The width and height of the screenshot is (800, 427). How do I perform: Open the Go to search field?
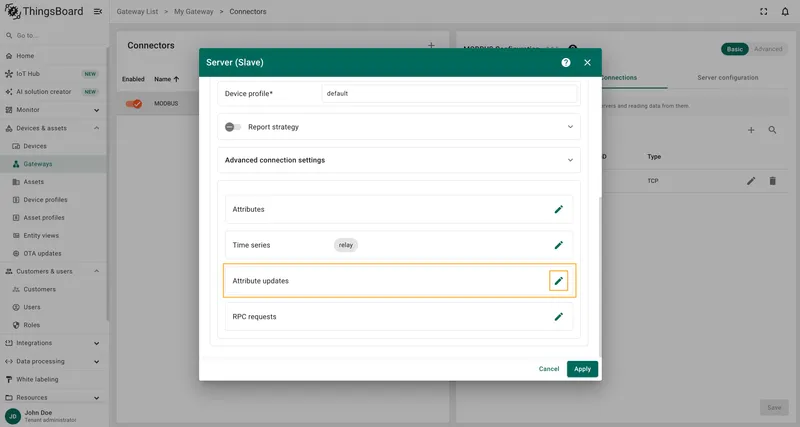54,36
